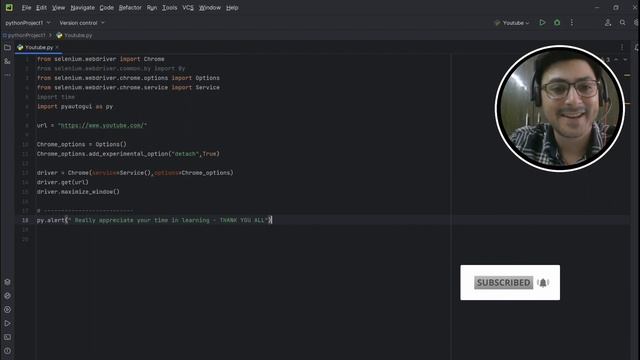The image size is (640, 360).
Task: Open the account profile icon in the toolbar
Action: [x=608, y=23]
